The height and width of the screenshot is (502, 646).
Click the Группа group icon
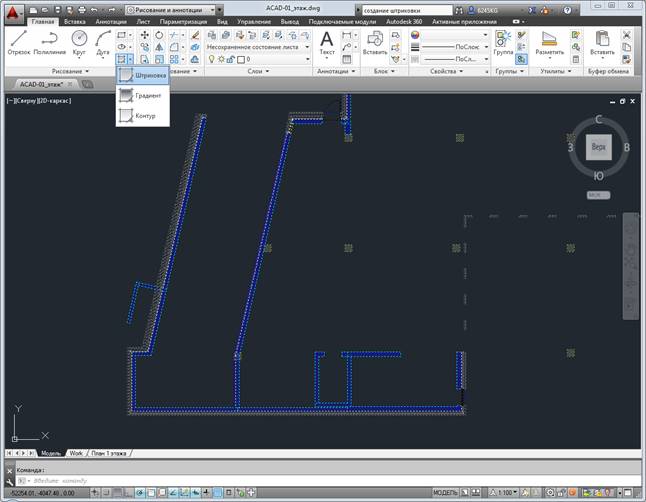pos(503,43)
